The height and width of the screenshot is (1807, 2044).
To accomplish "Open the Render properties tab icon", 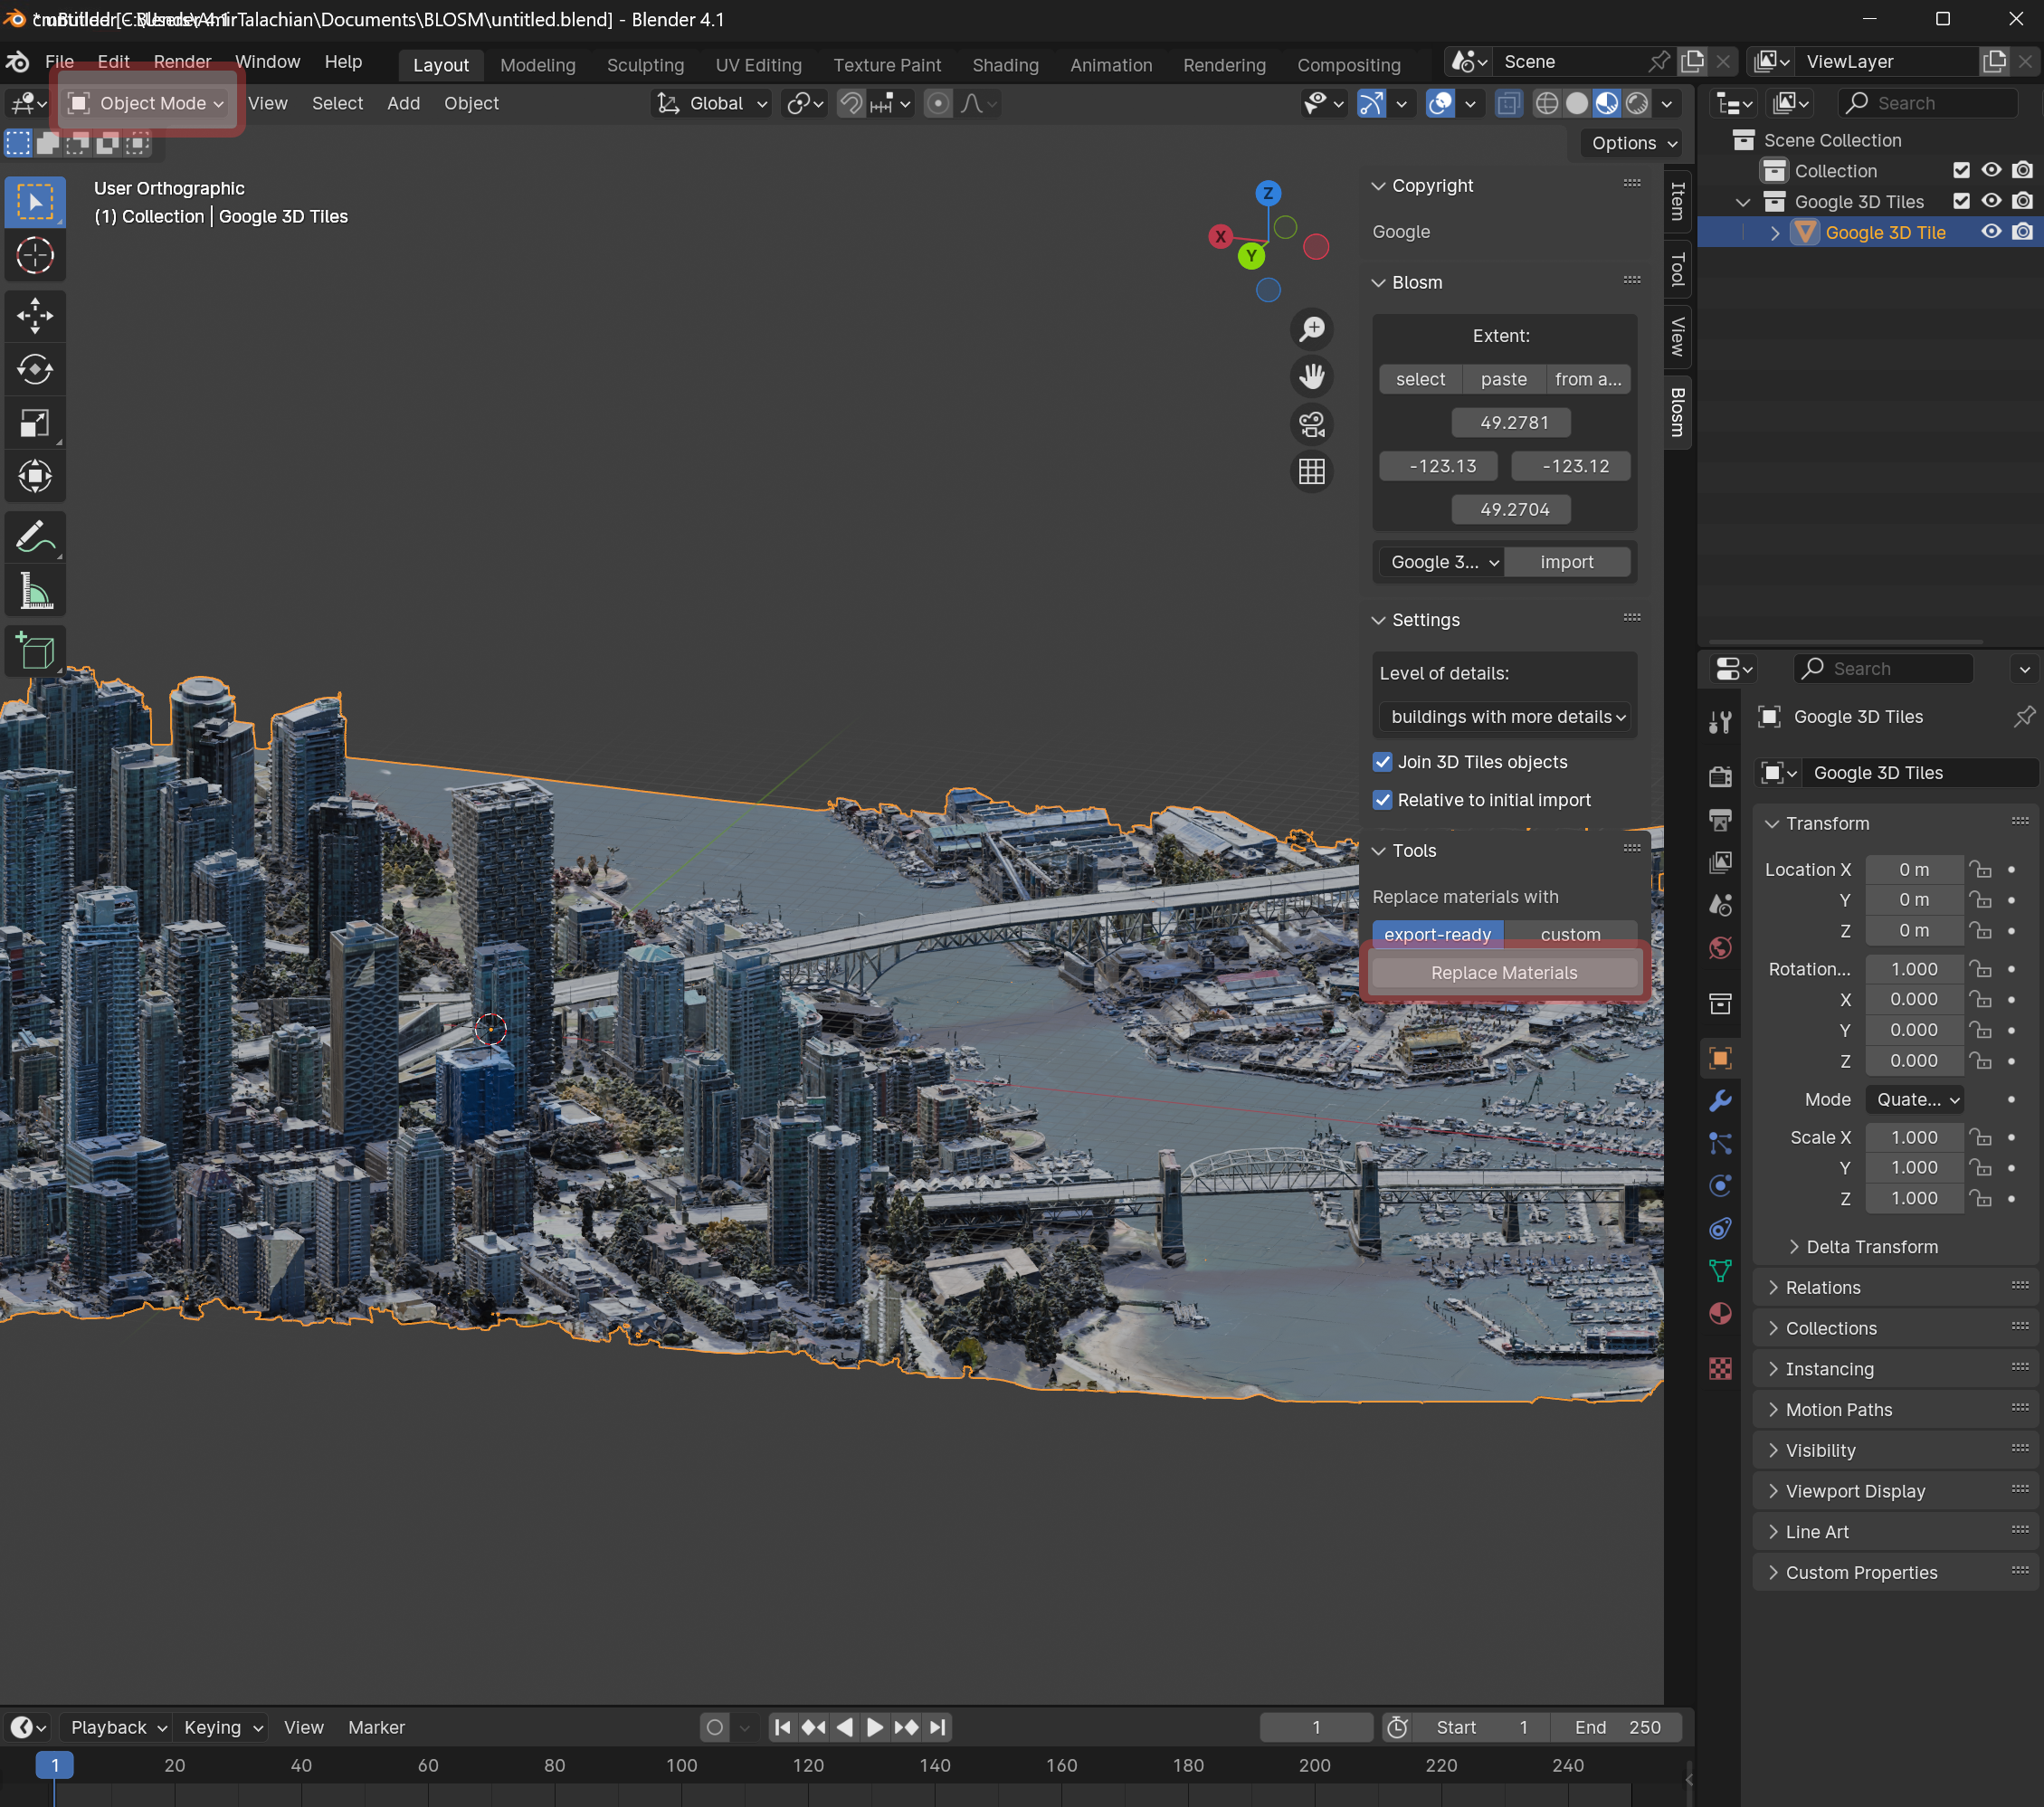I will tap(1720, 777).
